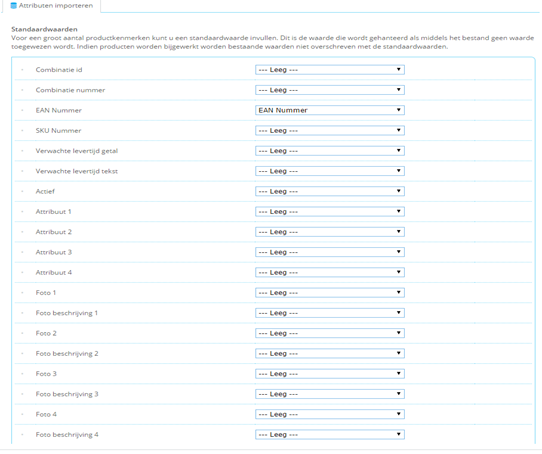Click the Attributen importeren tab icon

14,6
